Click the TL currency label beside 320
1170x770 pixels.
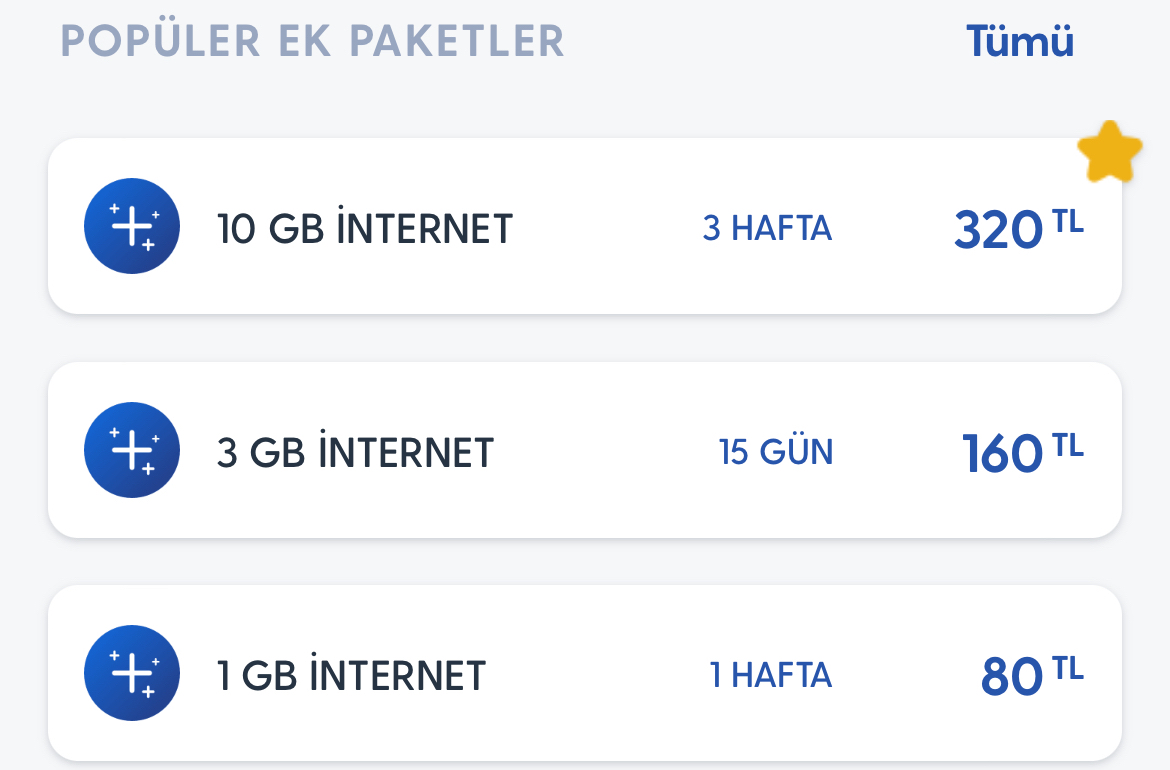pos(1068,222)
